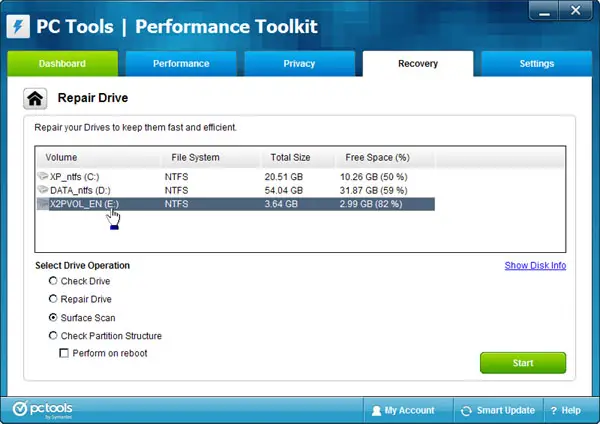Click the 10.26 GB (50 %) free space cell
Viewport: 600px width, 424px height.
373,177
